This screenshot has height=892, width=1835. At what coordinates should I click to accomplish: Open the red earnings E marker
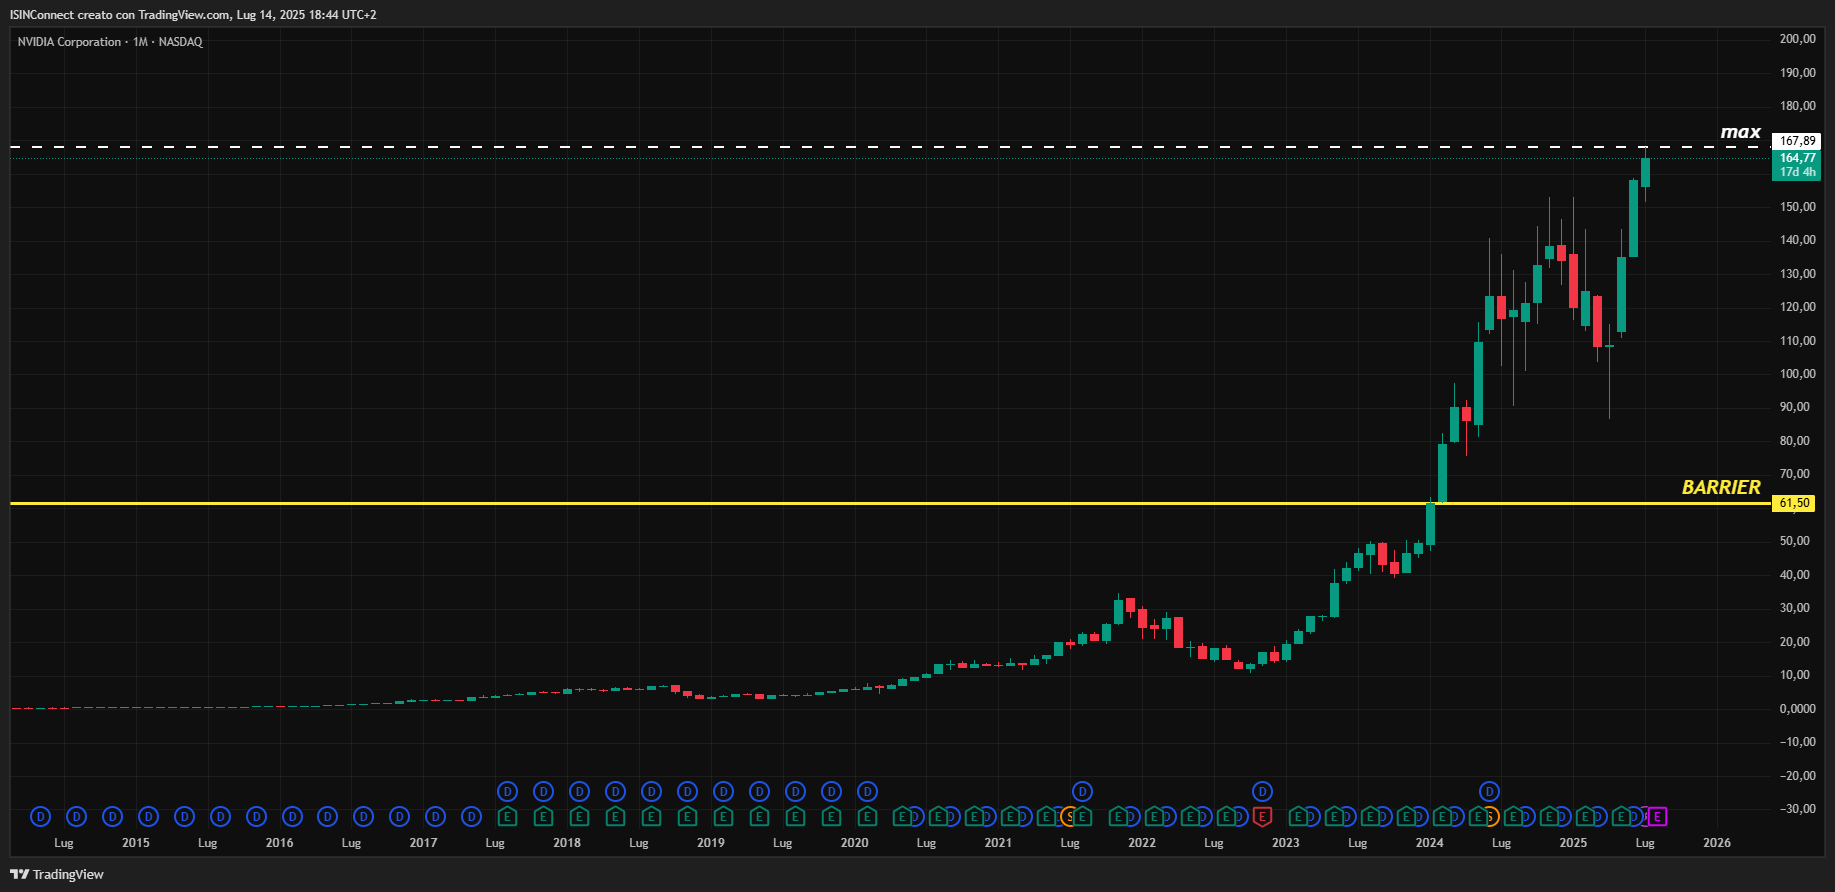point(1262,817)
